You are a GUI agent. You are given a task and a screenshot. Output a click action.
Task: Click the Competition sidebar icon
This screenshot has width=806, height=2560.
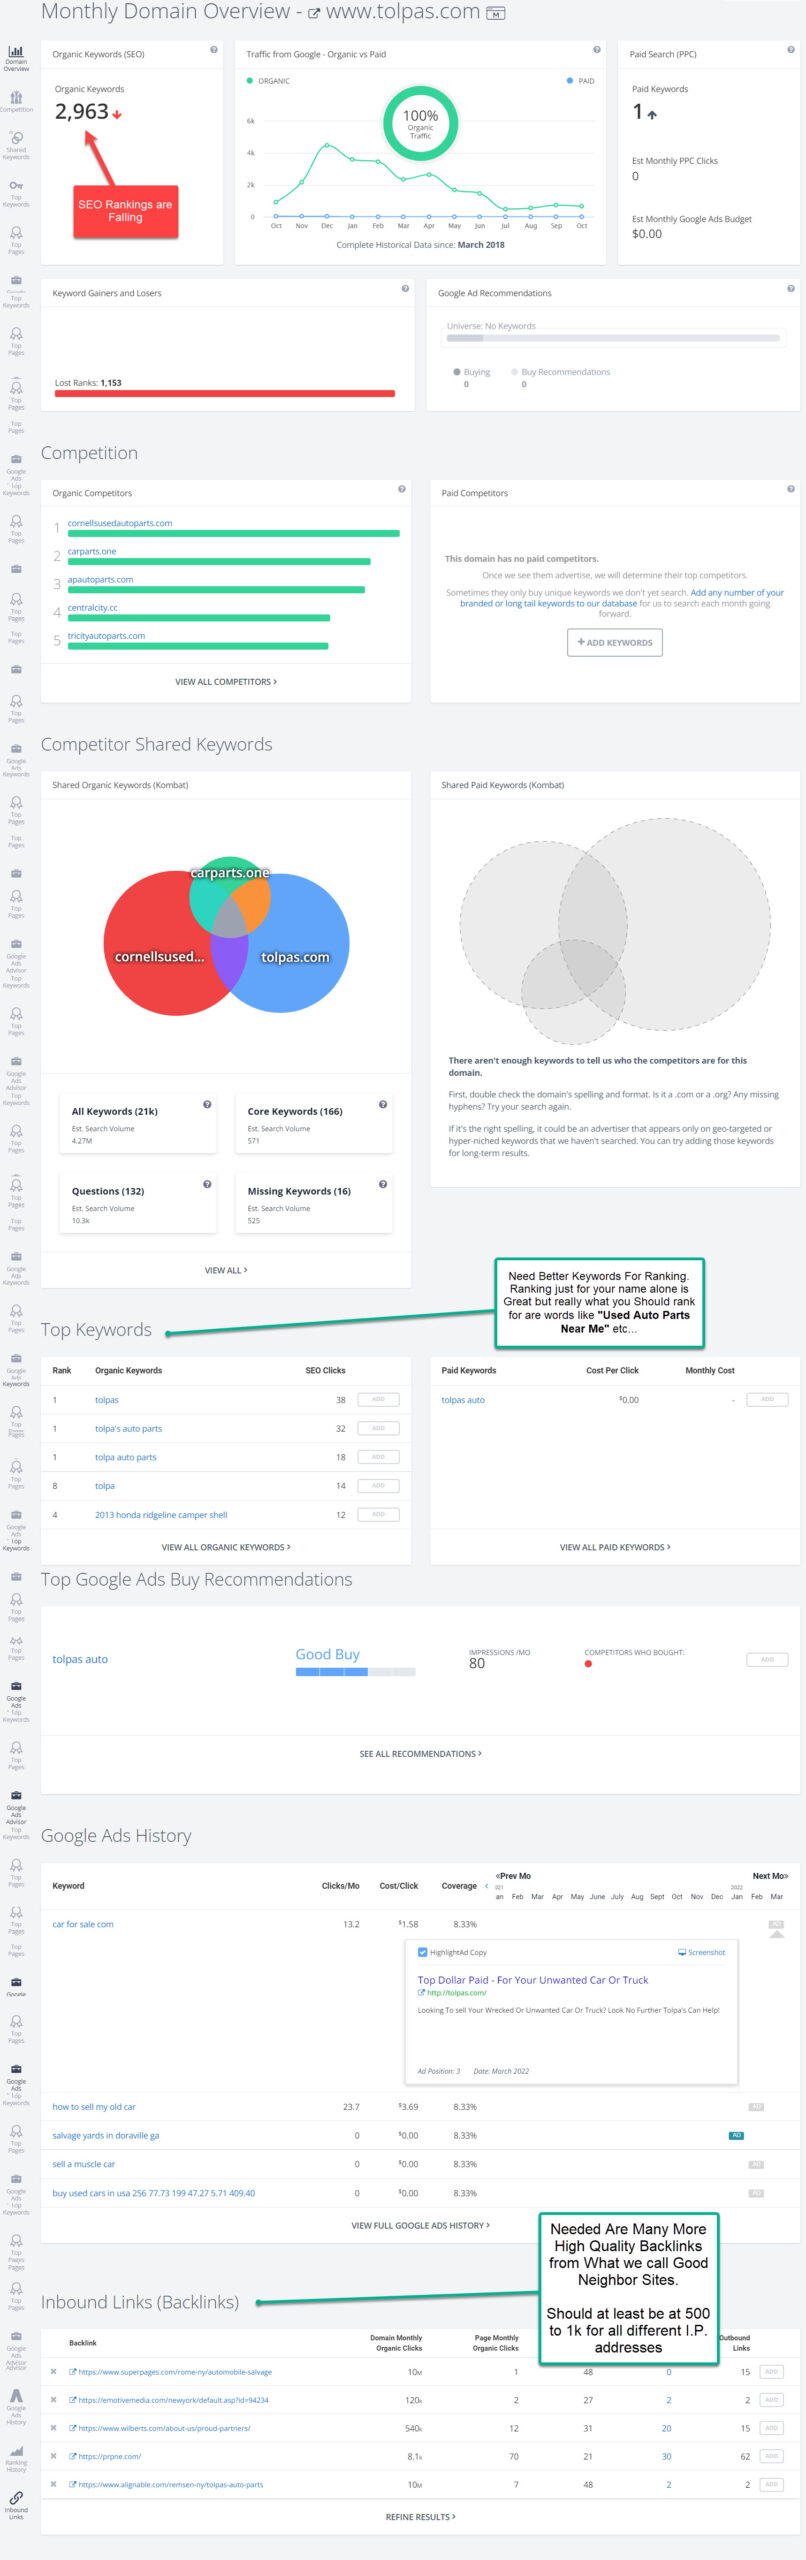16,101
